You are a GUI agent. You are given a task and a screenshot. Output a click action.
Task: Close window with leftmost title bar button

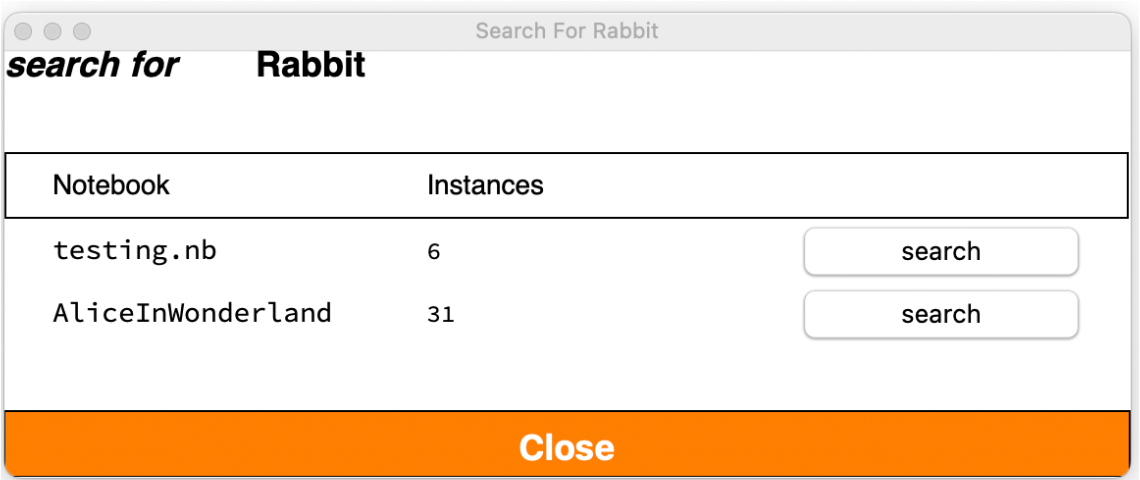point(24,32)
